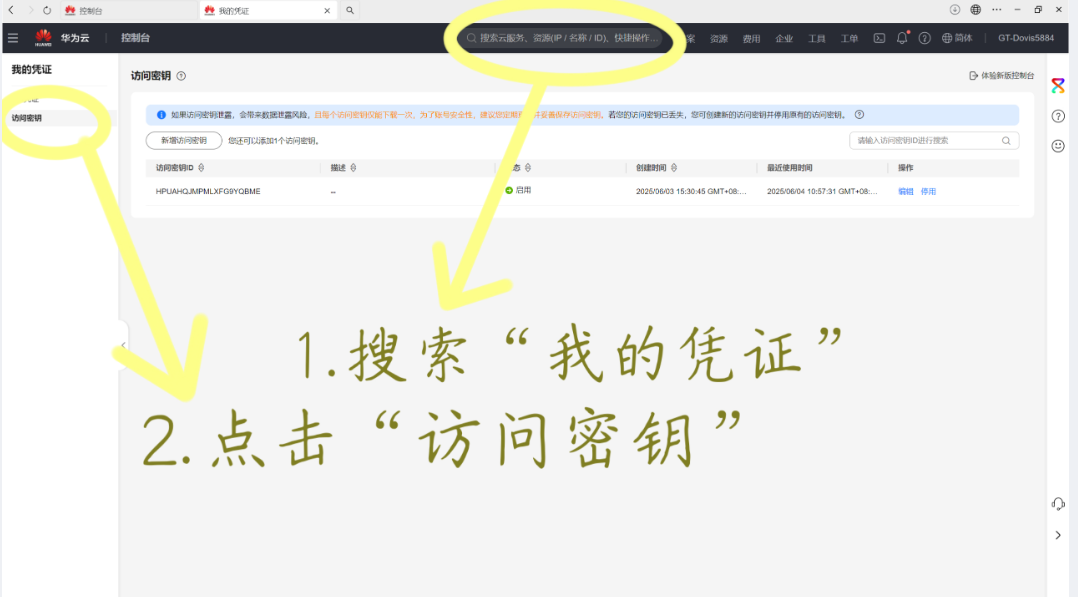
Task: Sort by 创建时间 column arrows
Action: coord(674,168)
